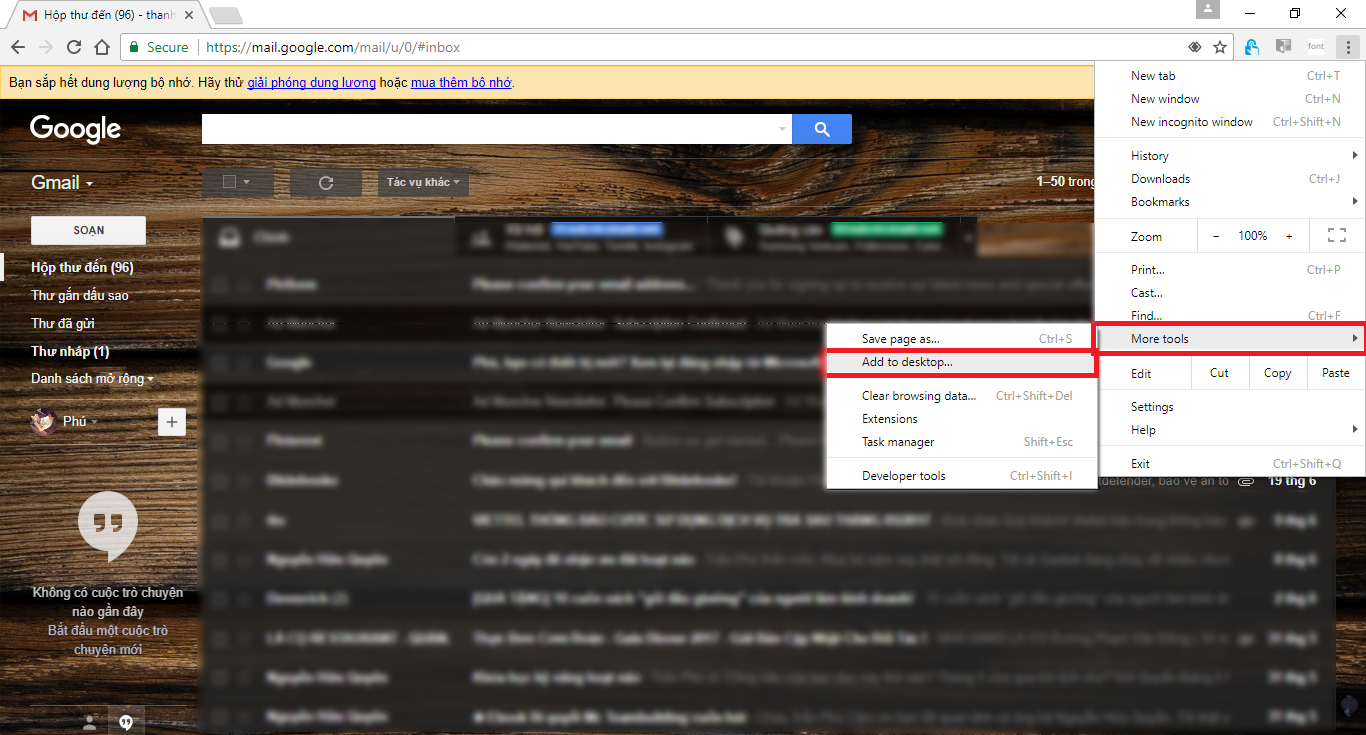1366x735 pixels.
Task: Click the Chrome profile avatar button in the title bar
Action: 1208,10
